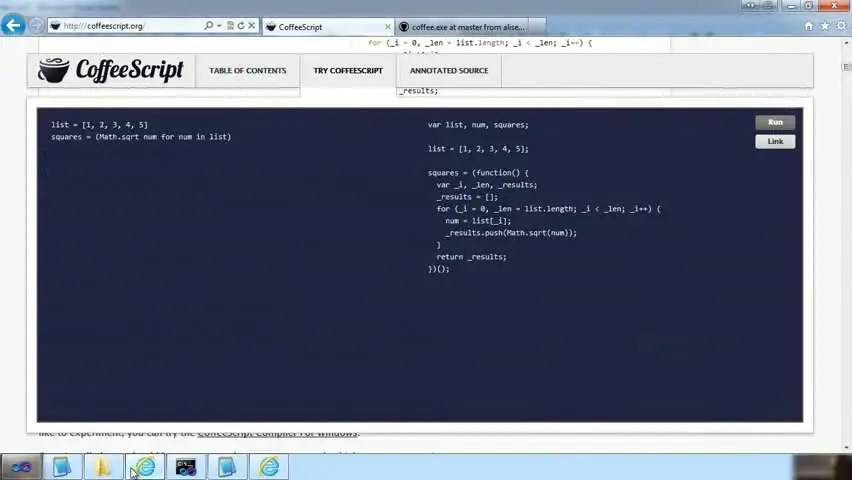Click the Link button
852x480 pixels.
(x=775, y=141)
